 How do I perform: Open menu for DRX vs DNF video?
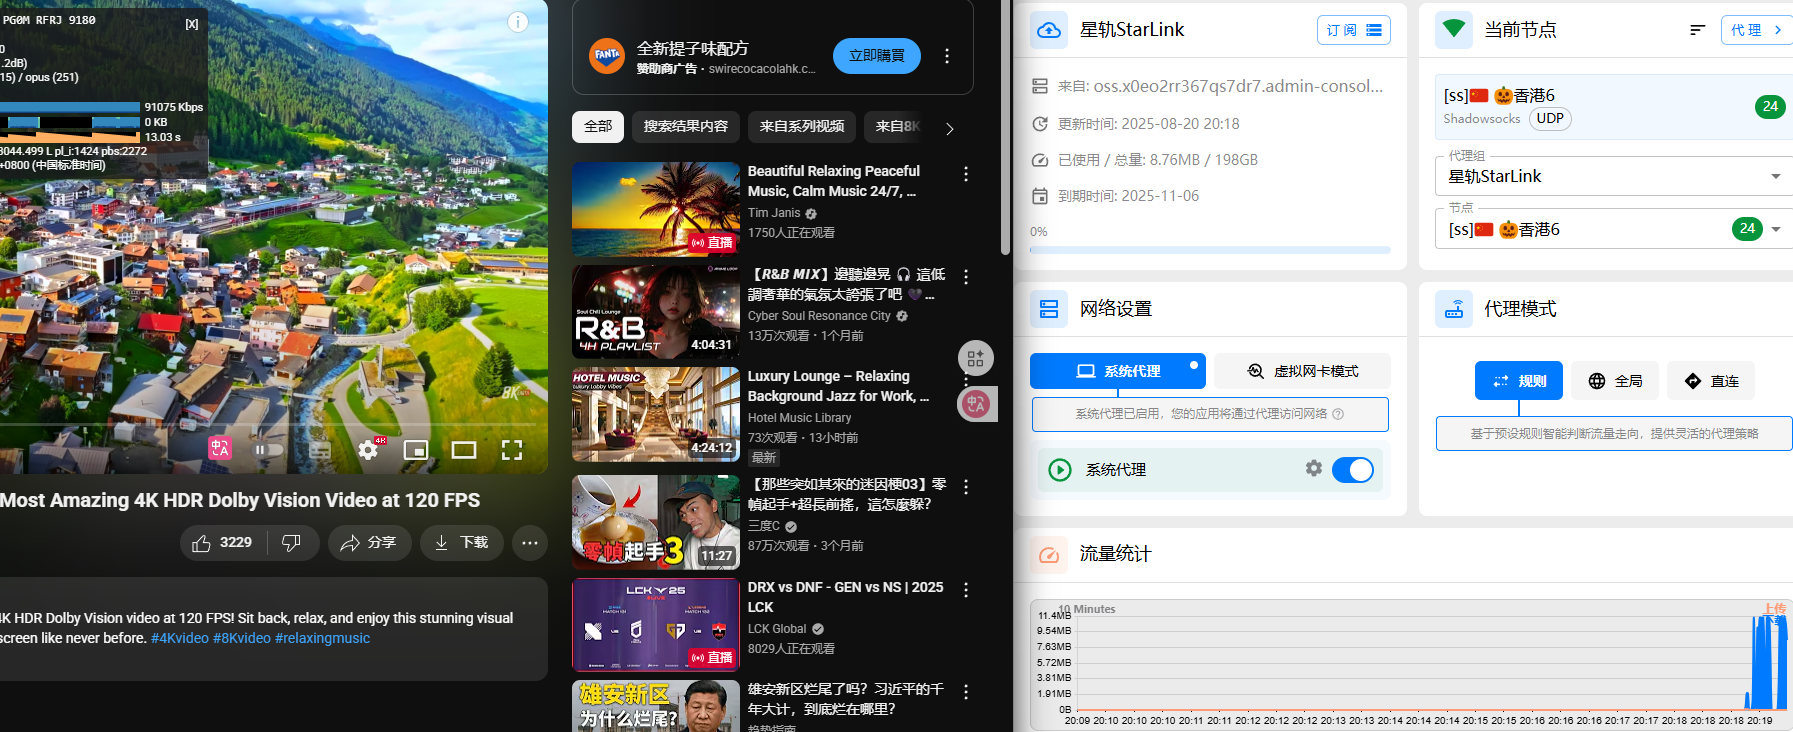coord(966,590)
